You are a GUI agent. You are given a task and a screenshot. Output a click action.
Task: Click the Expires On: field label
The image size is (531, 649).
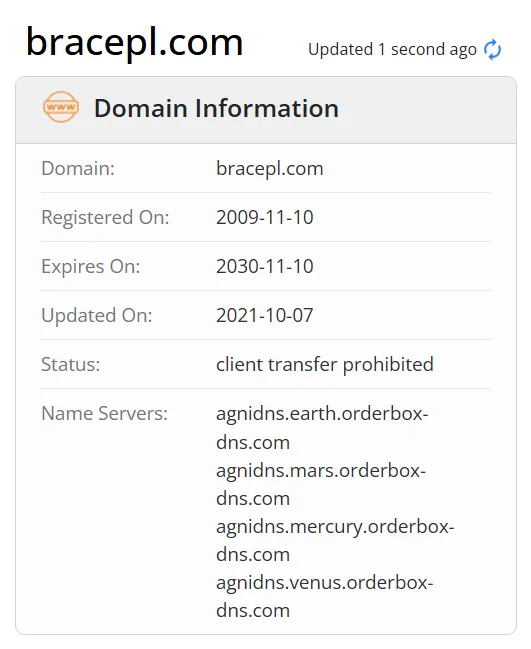pos(91,267)
